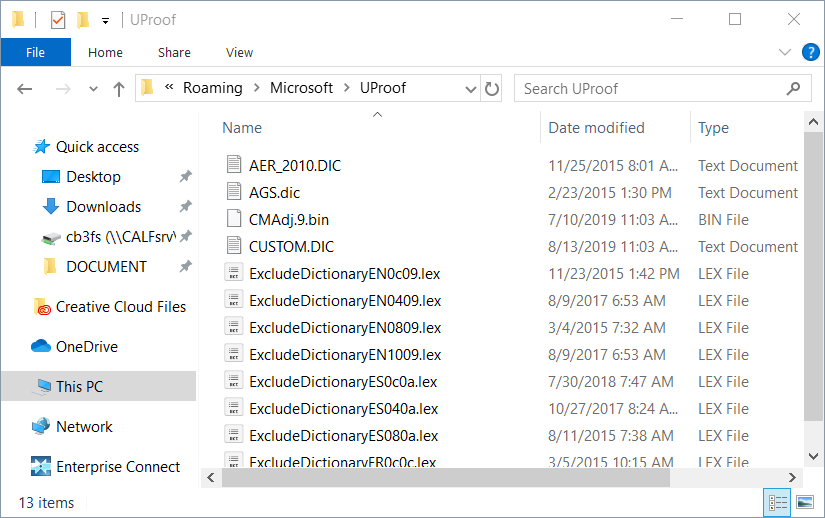The image size is (825, 518).
Task: Open the address bar history dropdown
Action: [x=471, y=89]
